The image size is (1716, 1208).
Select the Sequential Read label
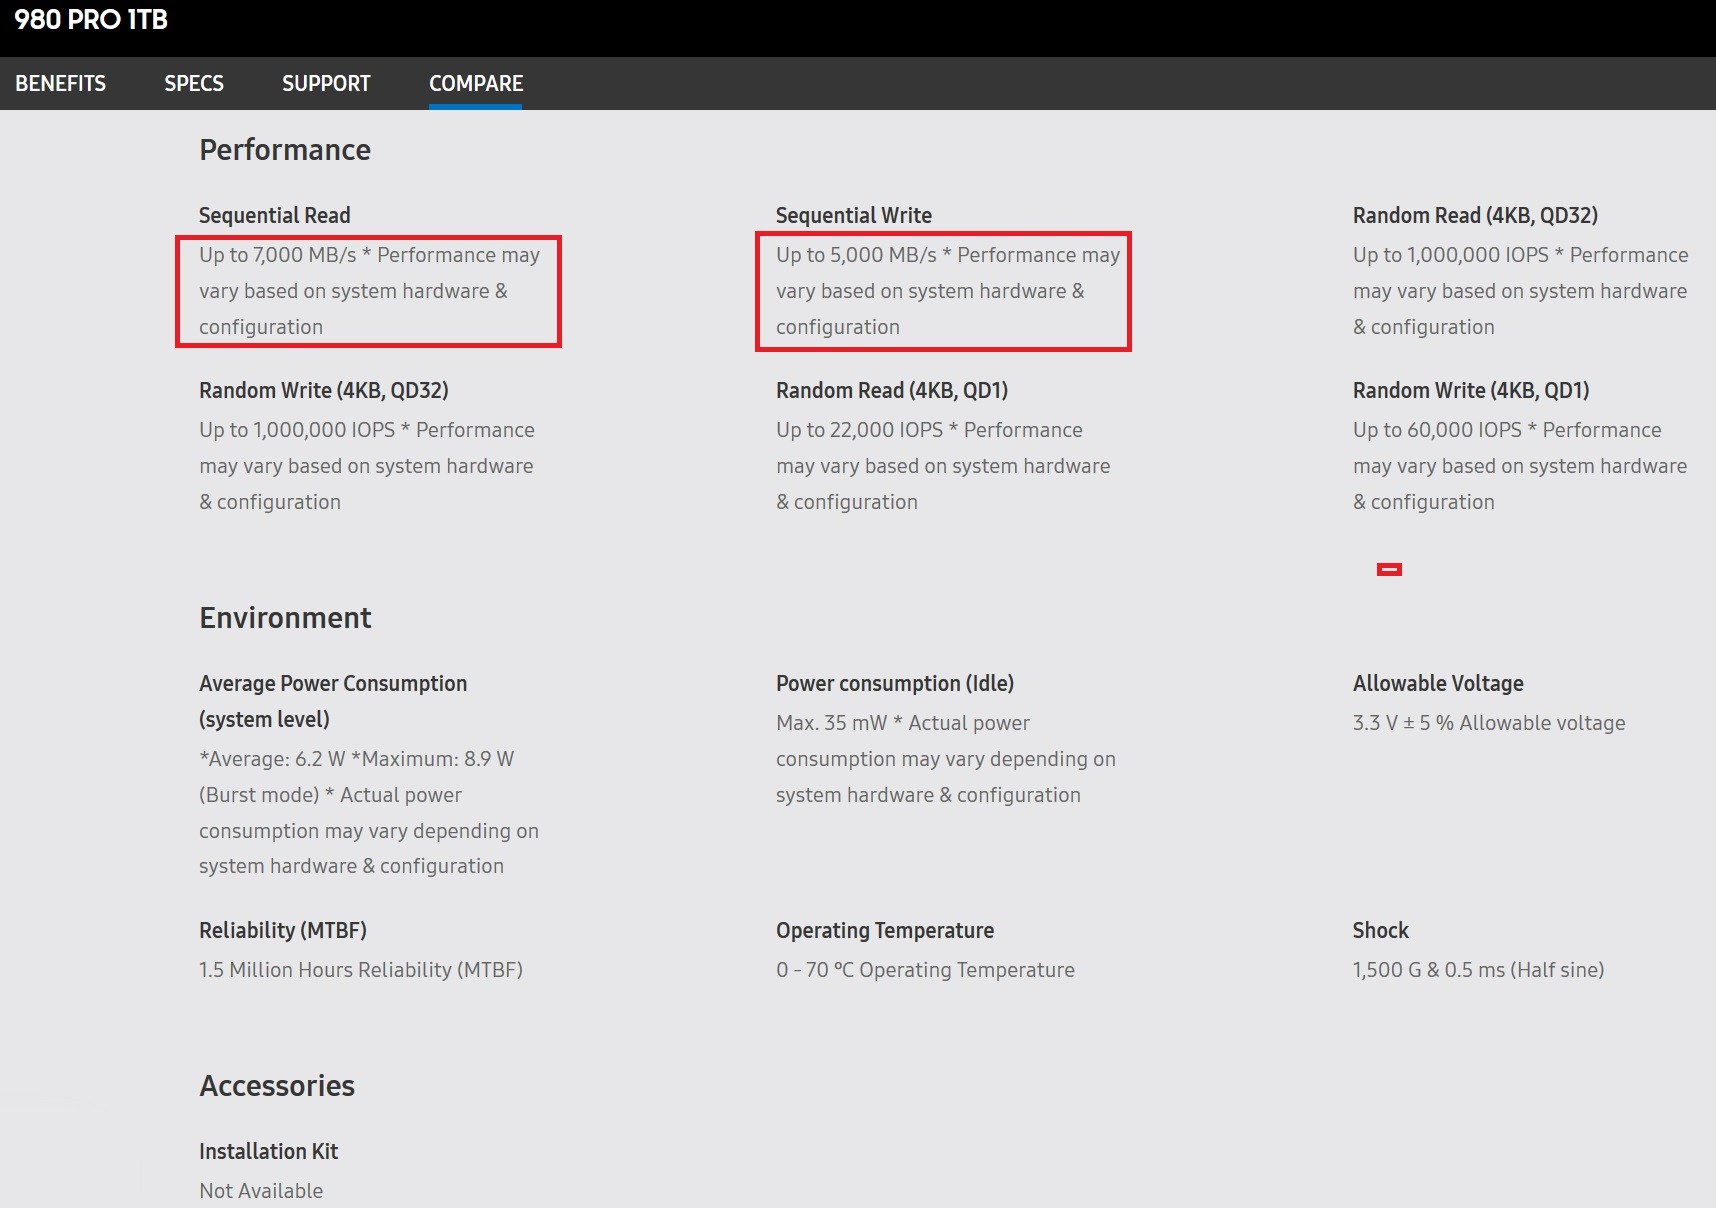point(275,215)
